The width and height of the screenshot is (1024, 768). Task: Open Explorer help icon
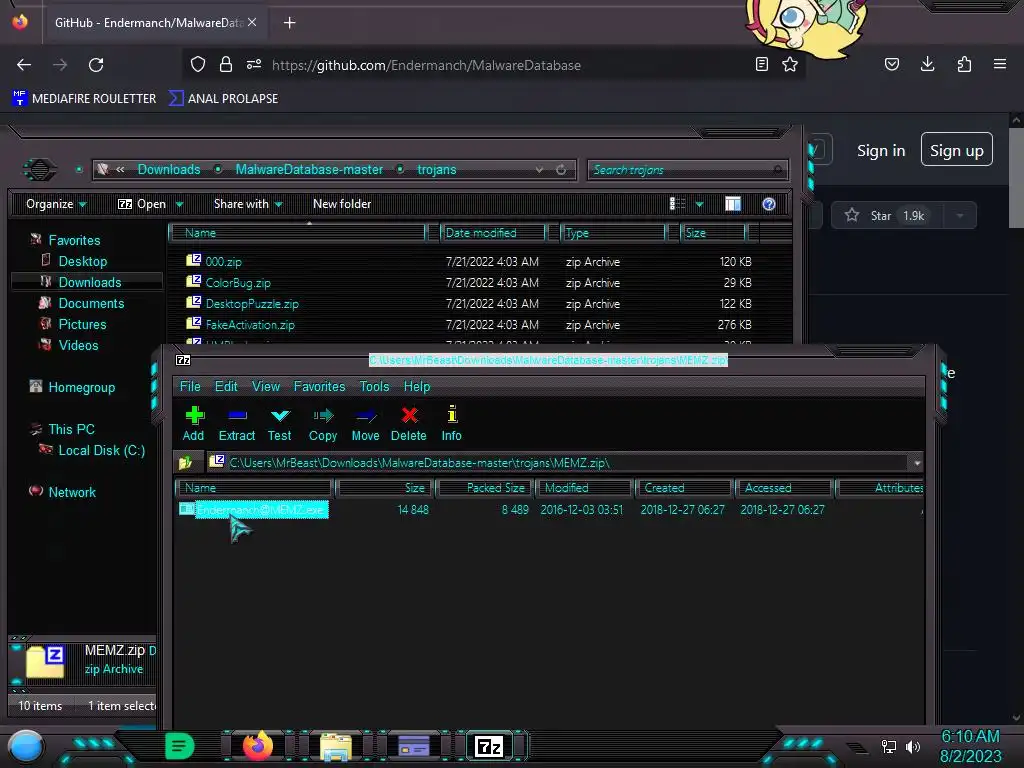[x=769, y=204]
